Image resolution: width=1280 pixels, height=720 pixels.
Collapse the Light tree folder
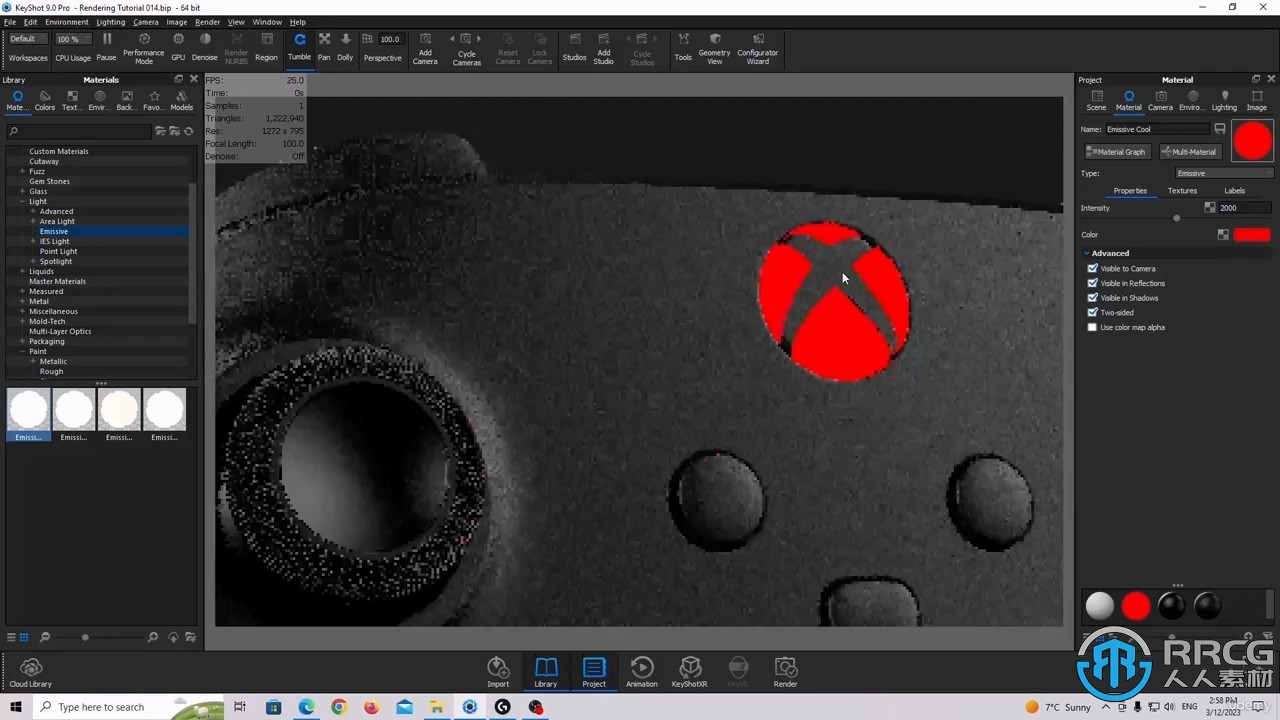tap(22, 201)
